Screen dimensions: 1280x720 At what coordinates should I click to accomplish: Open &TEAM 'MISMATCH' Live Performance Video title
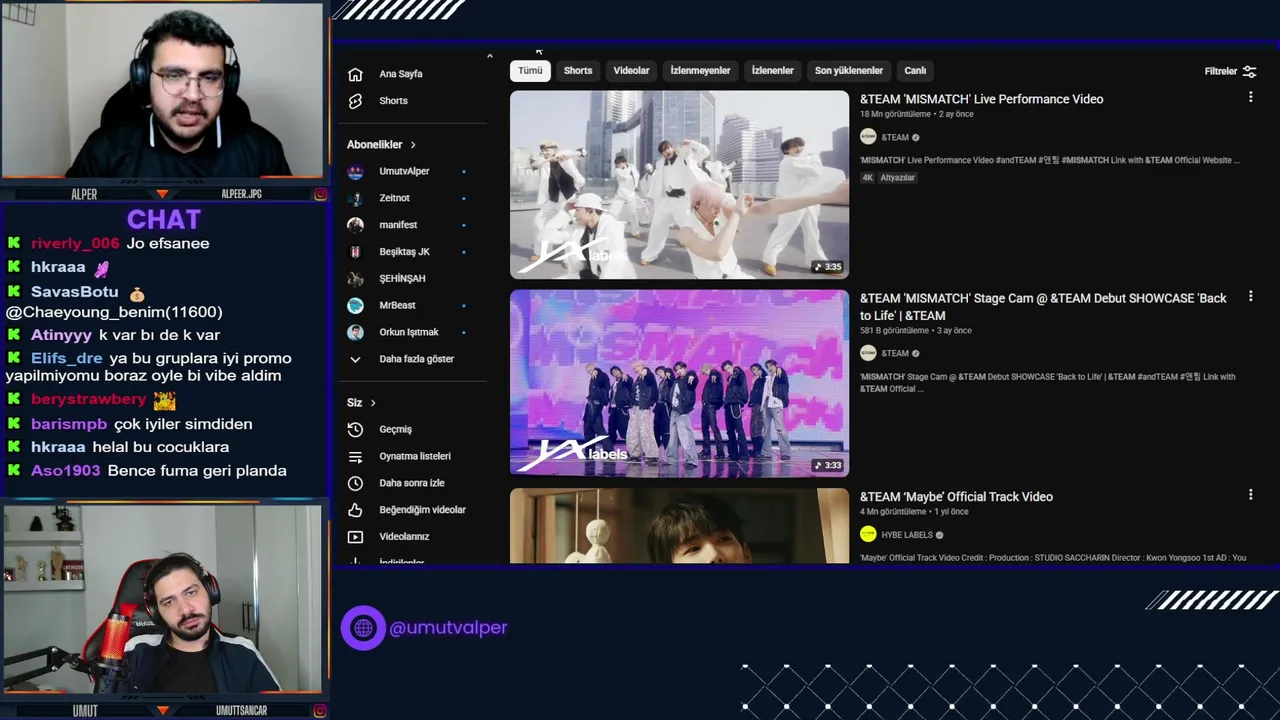(x=981, y=99)
